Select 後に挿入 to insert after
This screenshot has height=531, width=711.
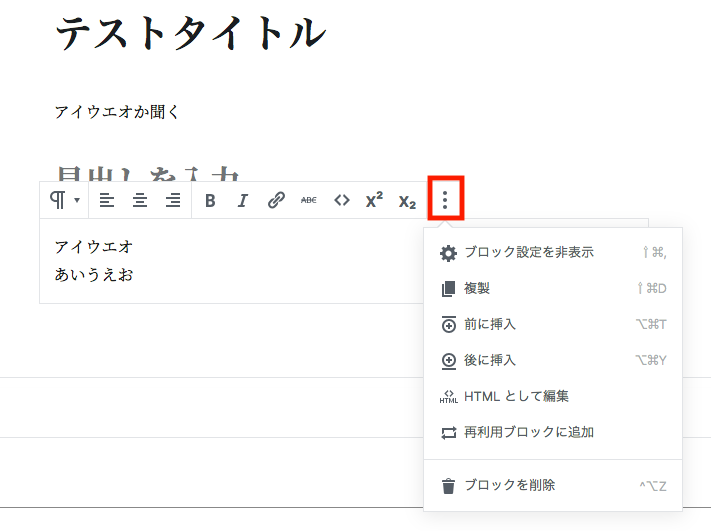pyautogui.click(x=490, y=361)
